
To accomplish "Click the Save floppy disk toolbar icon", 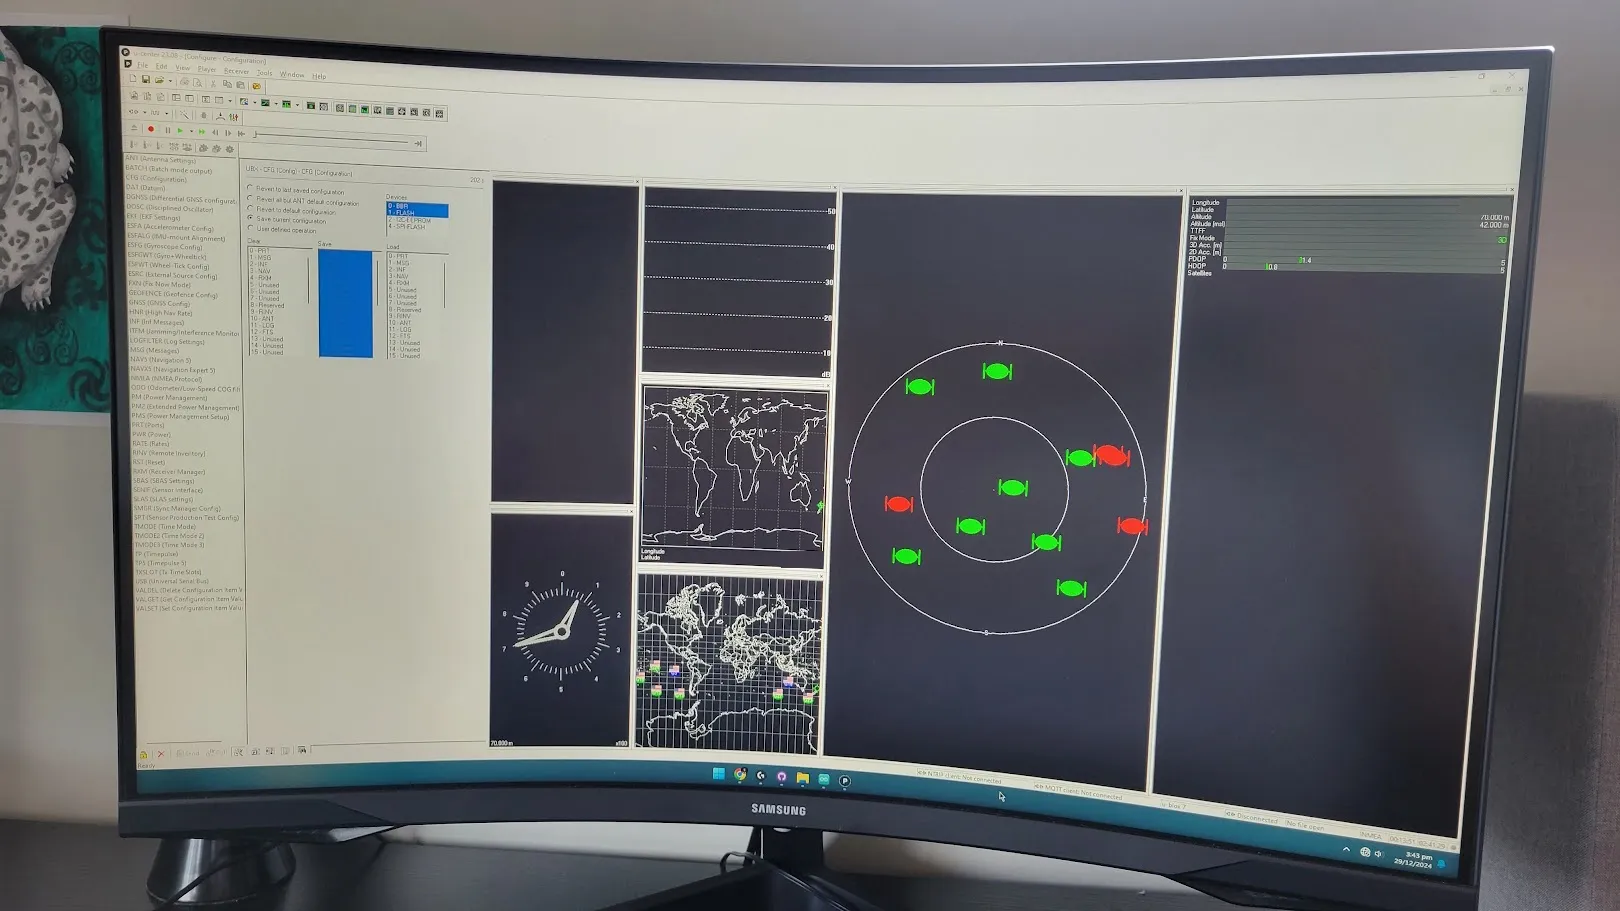I will (x=145, y=79).
